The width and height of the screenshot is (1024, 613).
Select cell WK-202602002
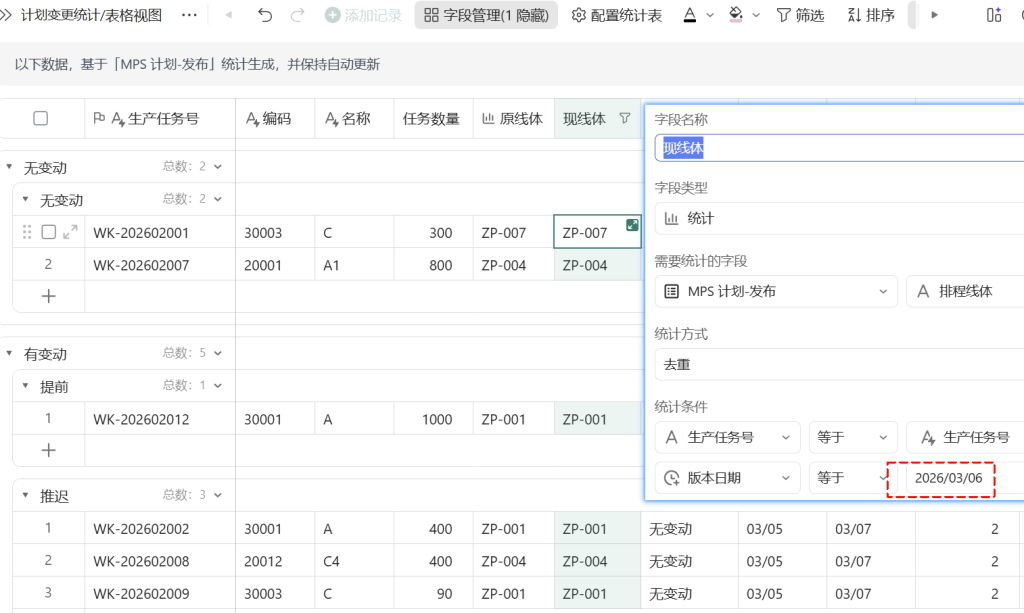[x=160, y=529]
